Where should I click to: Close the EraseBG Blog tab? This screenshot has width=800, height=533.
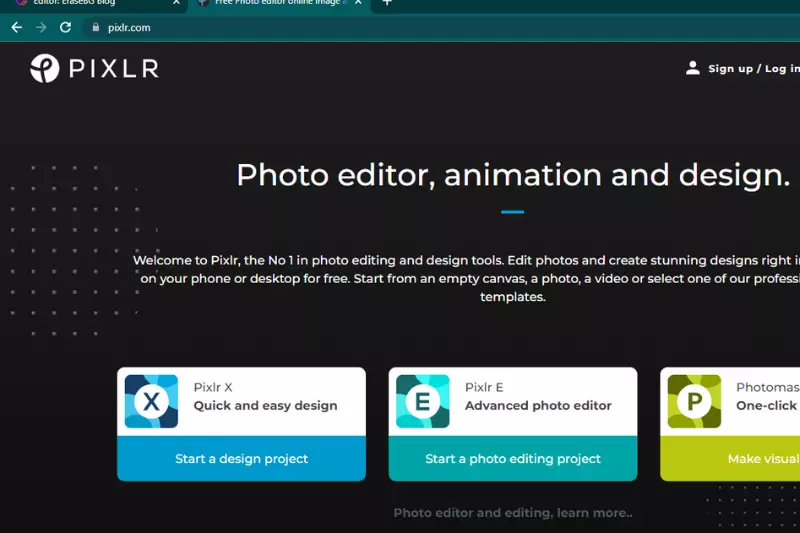click(x=176, y=3)
